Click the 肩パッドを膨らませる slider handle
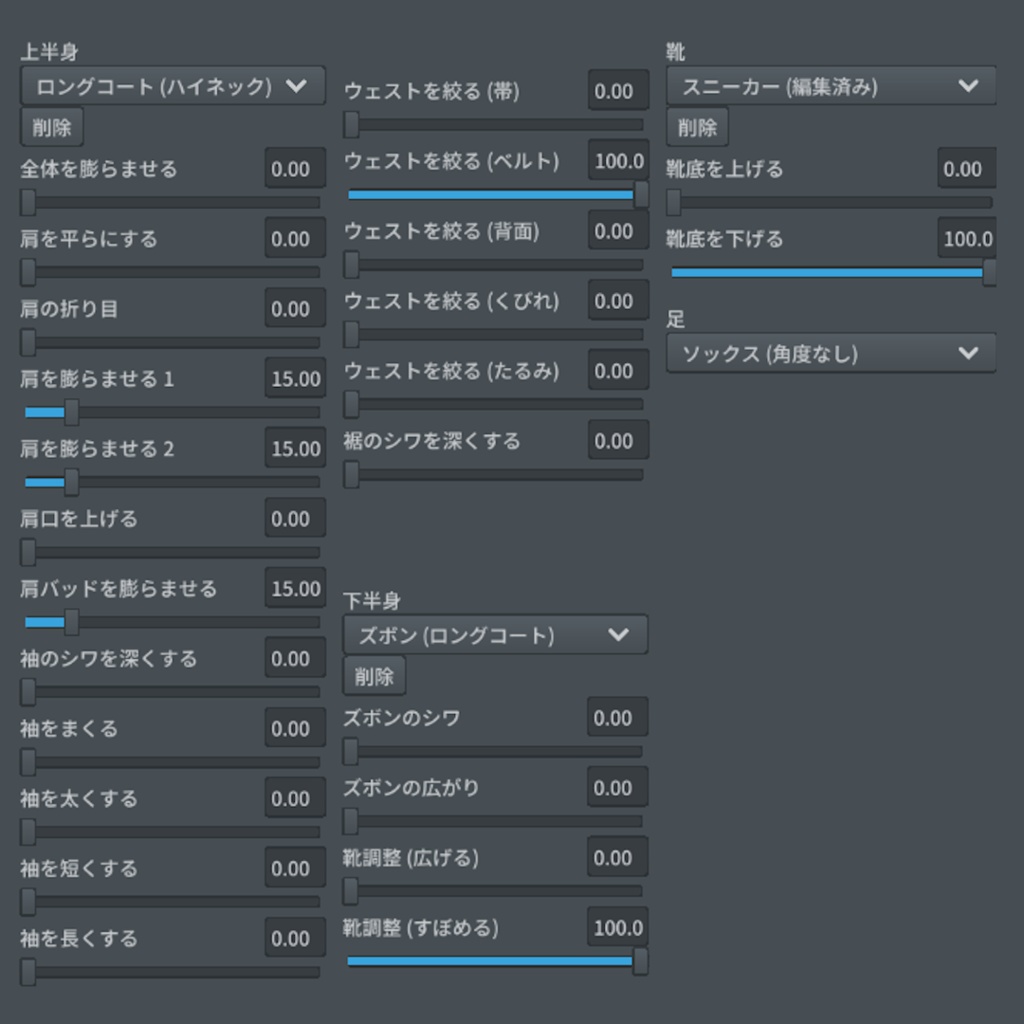 coord(70,622)
